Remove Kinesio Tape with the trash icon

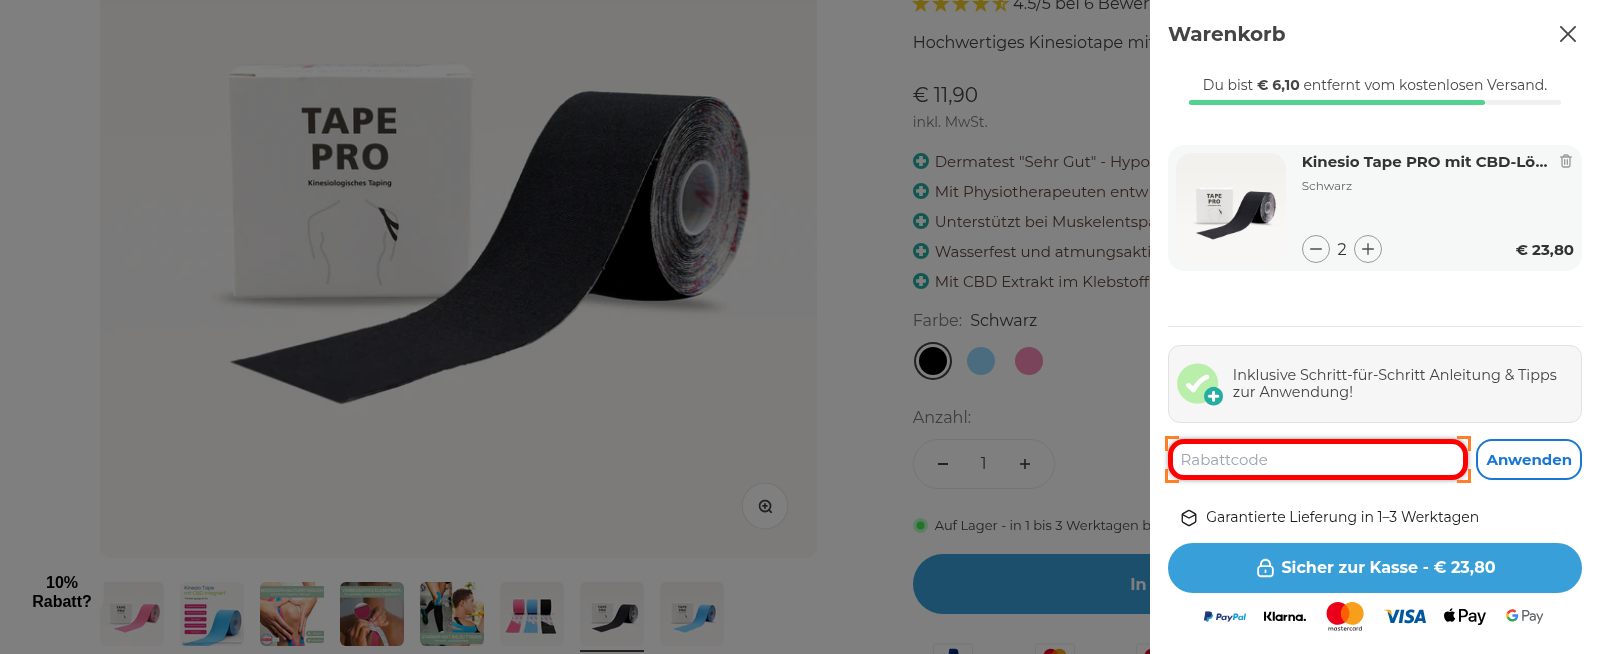pyautogui.click(x=1566, y=161)
